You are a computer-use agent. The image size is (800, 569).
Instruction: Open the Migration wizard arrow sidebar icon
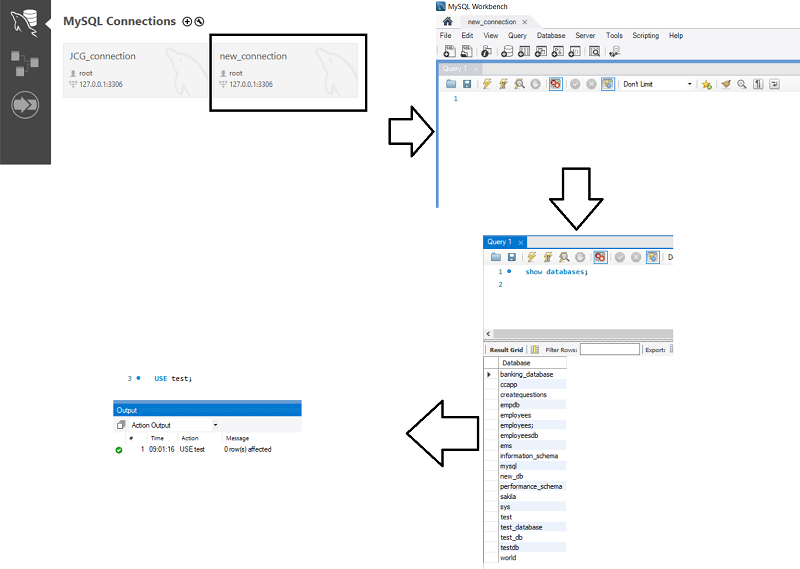point(24,105)
